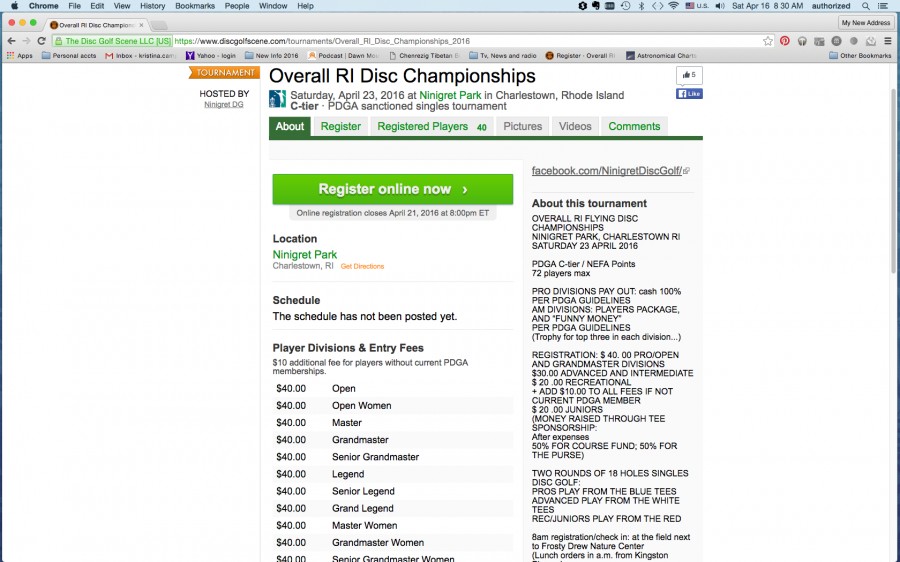Open the Personal accts bookmark folder
Image resolution: width=900 pixels, height=562 pixels.
(x=68, y=56)
